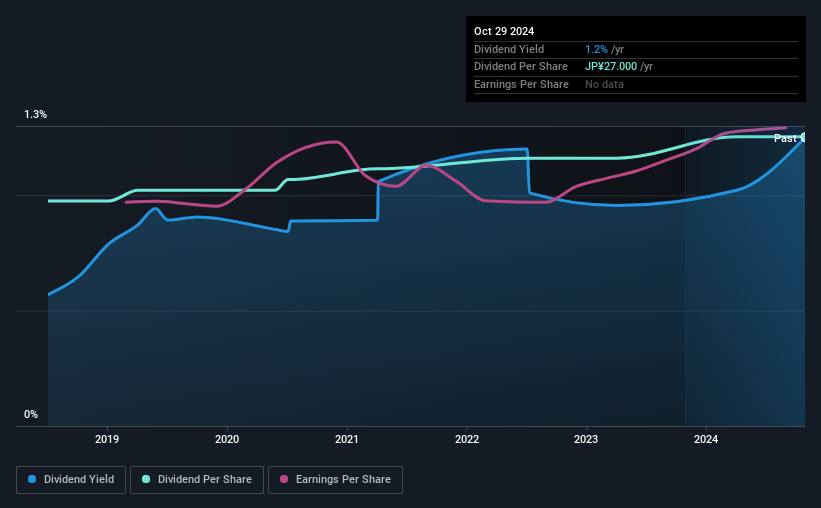
Task: Click the 'Dividend Yield' tooltip row label
Action: [509, 49]
